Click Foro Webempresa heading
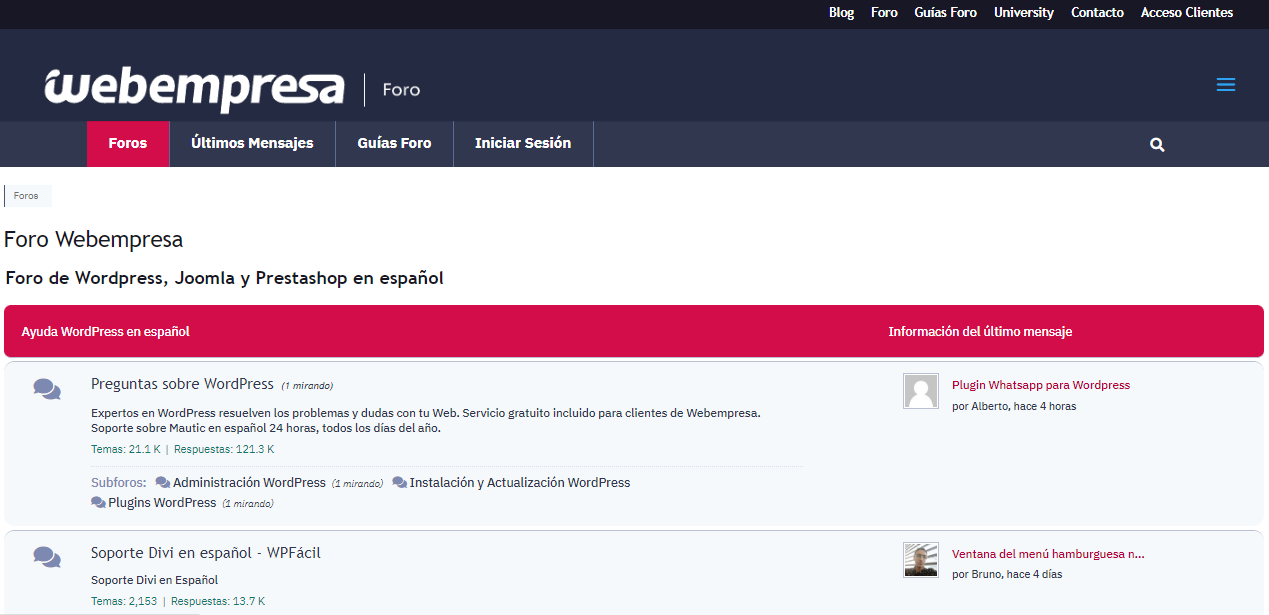Viewport: 1269px width, 615px height. 94,240
